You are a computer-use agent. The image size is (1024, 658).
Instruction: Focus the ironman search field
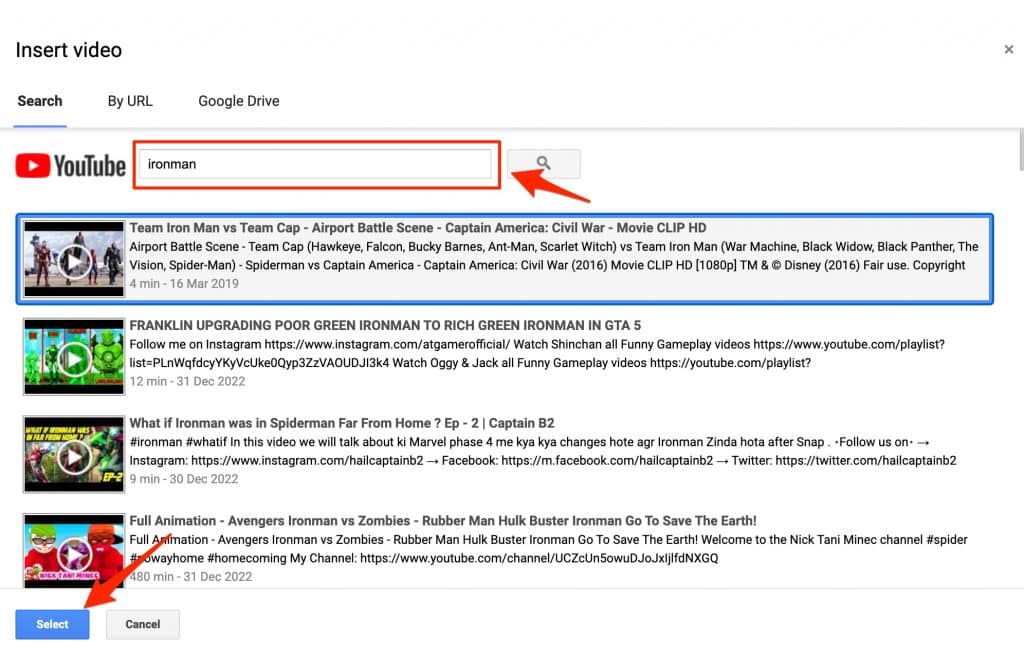coord(315,164)
